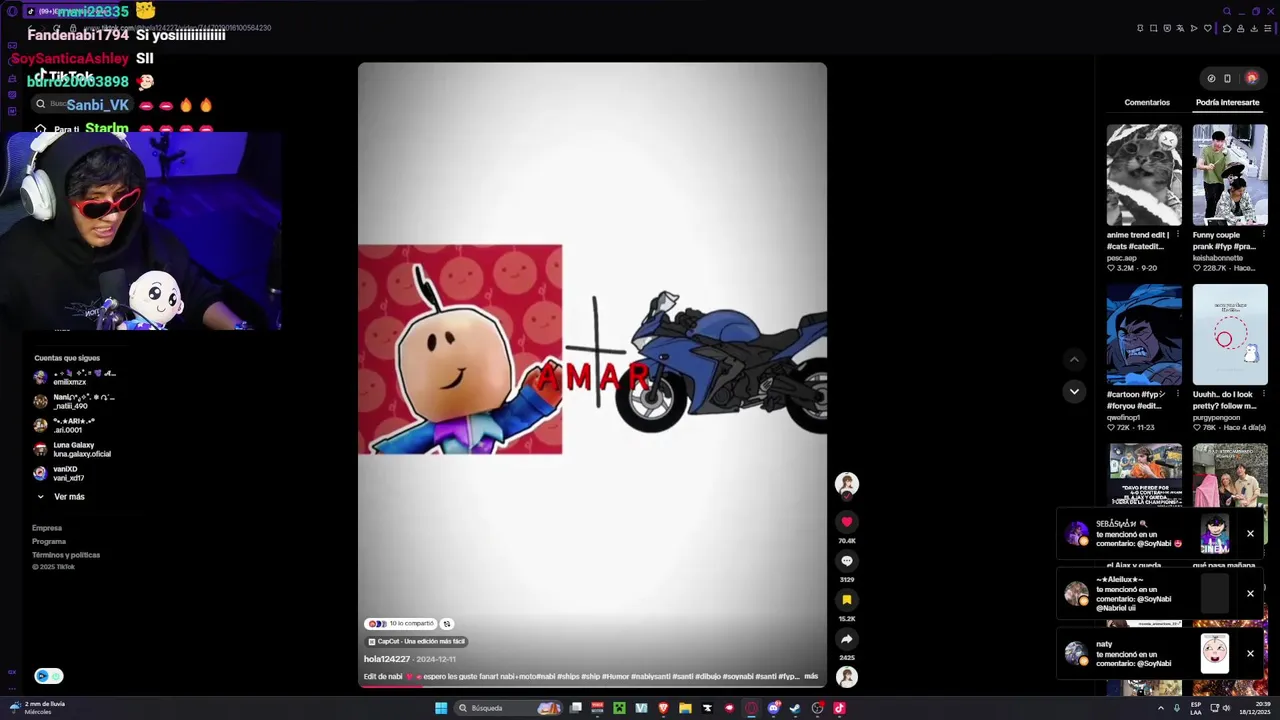Expand description with 'más' link

tap(811, 676)
